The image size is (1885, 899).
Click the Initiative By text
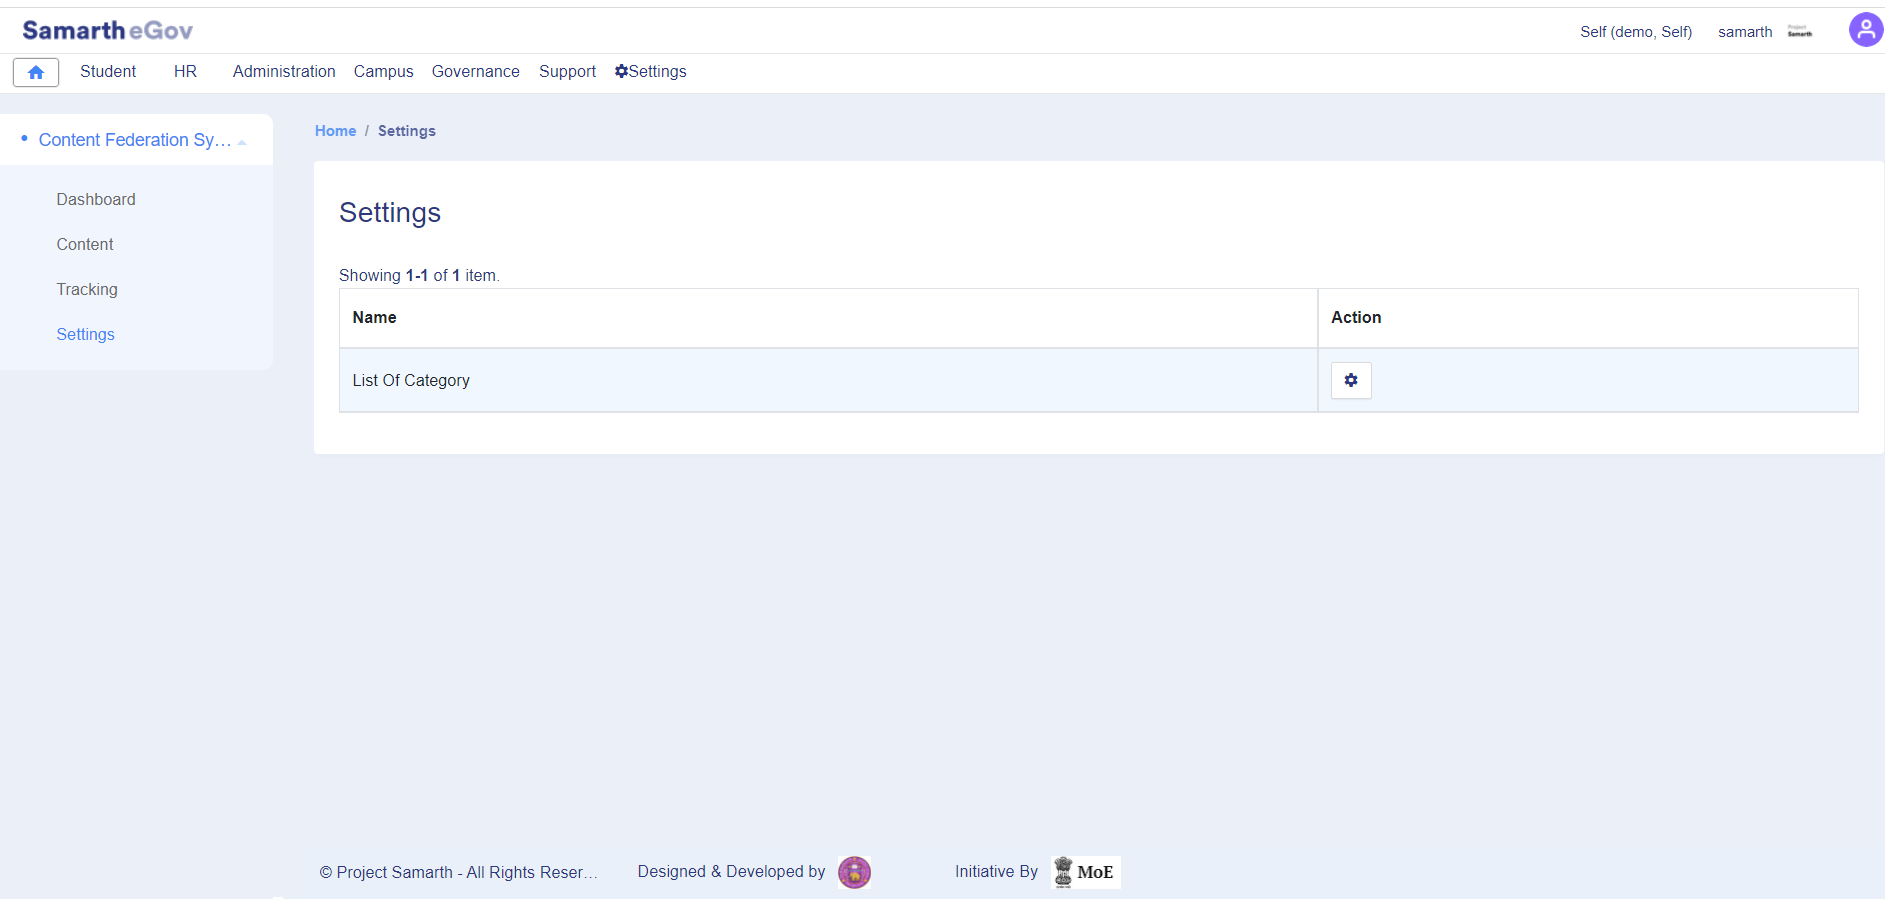(996, 872)
